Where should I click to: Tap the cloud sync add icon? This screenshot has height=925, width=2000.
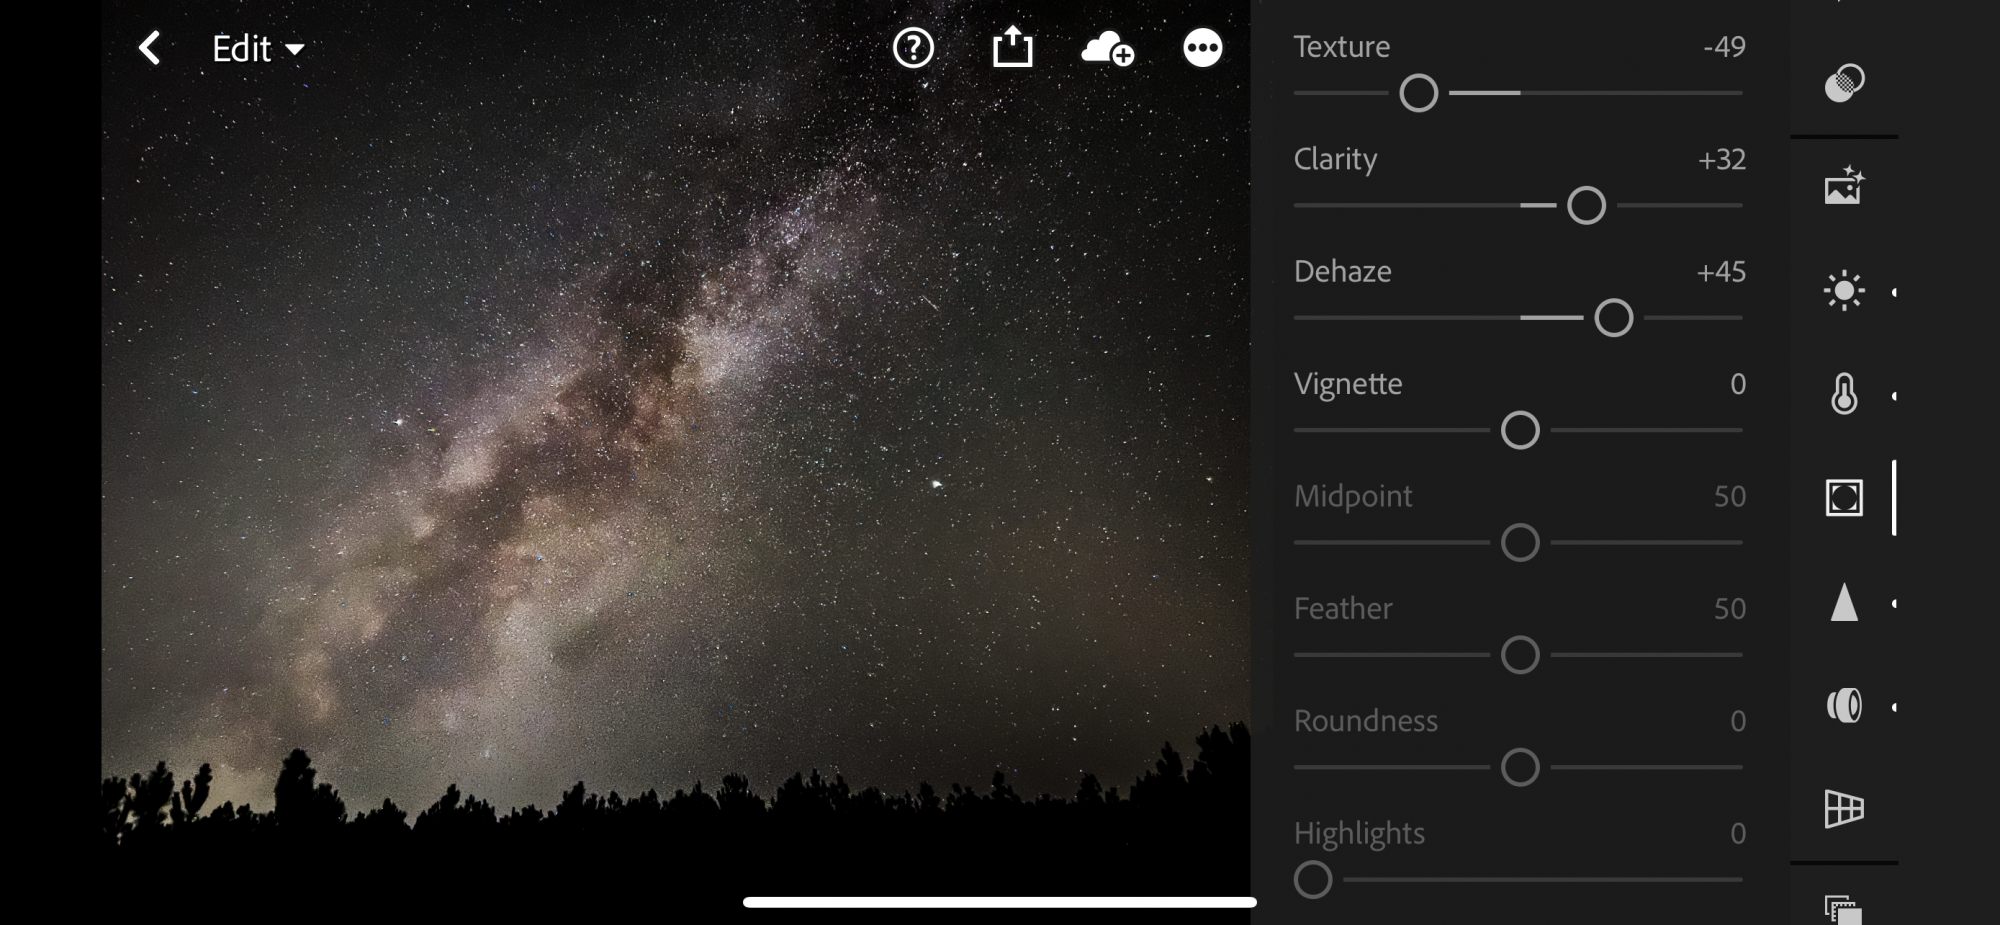click(1107, 48)
